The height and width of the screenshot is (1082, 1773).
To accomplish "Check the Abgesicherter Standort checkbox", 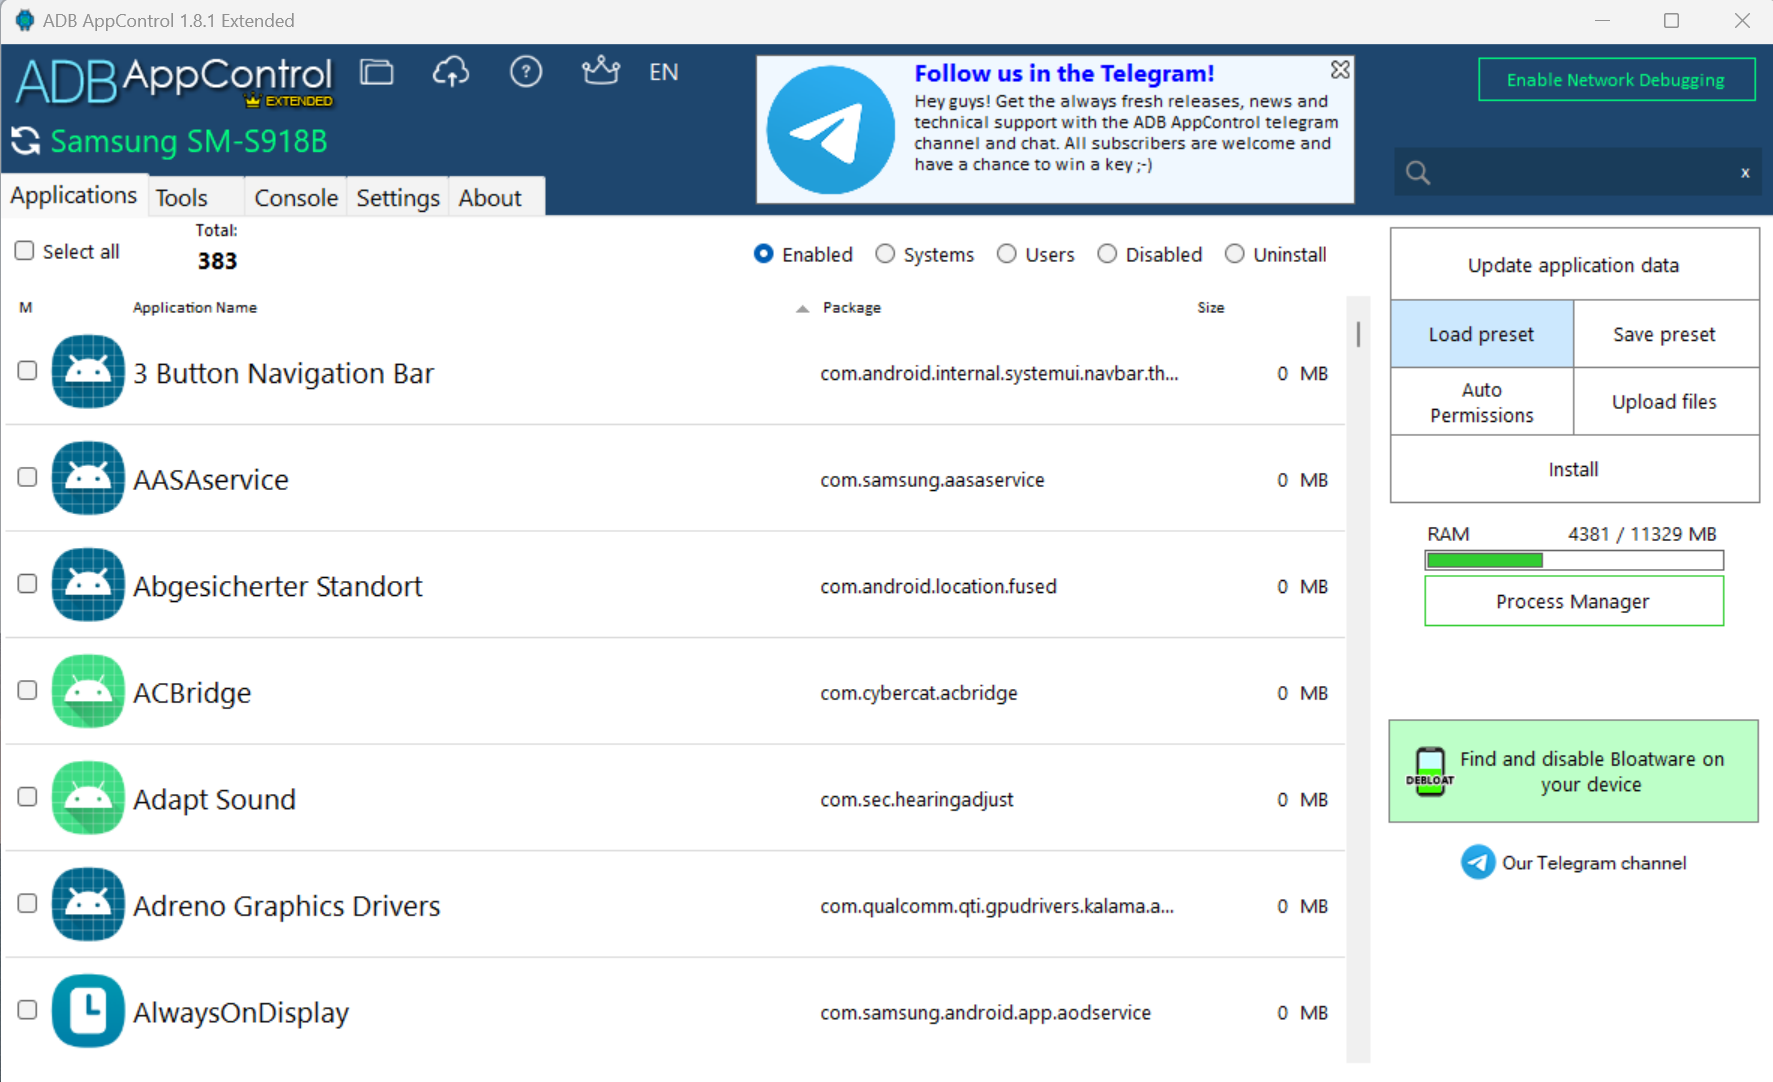I will [x=28, y=584].
